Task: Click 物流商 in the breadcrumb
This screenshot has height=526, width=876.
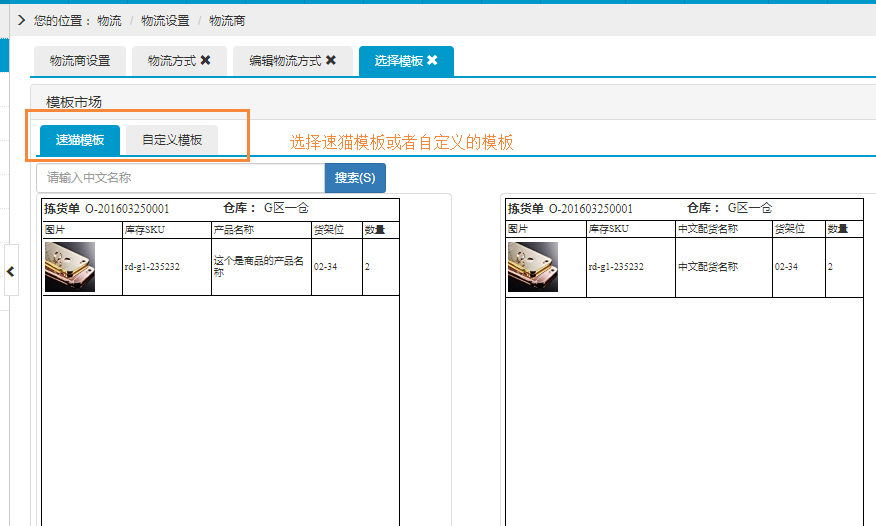Action: pyautogui.click(x=227, y=21)
